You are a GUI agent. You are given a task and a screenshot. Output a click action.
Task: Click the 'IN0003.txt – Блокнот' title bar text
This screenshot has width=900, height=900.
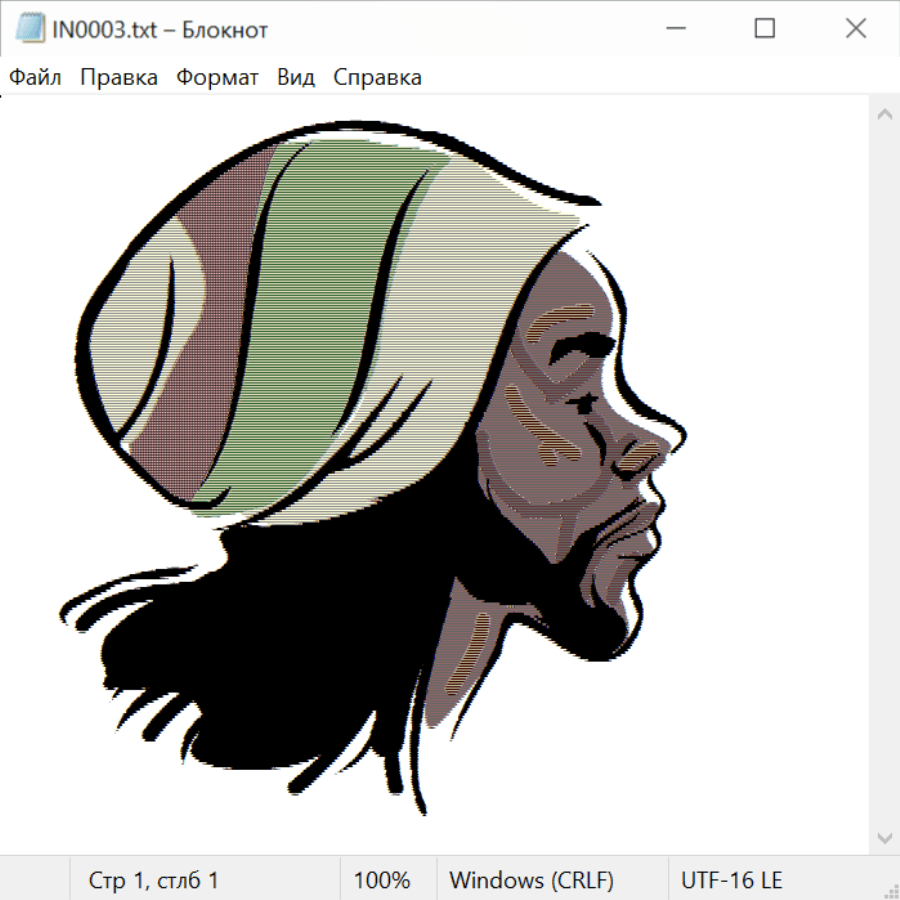click(x=160, y=30)
